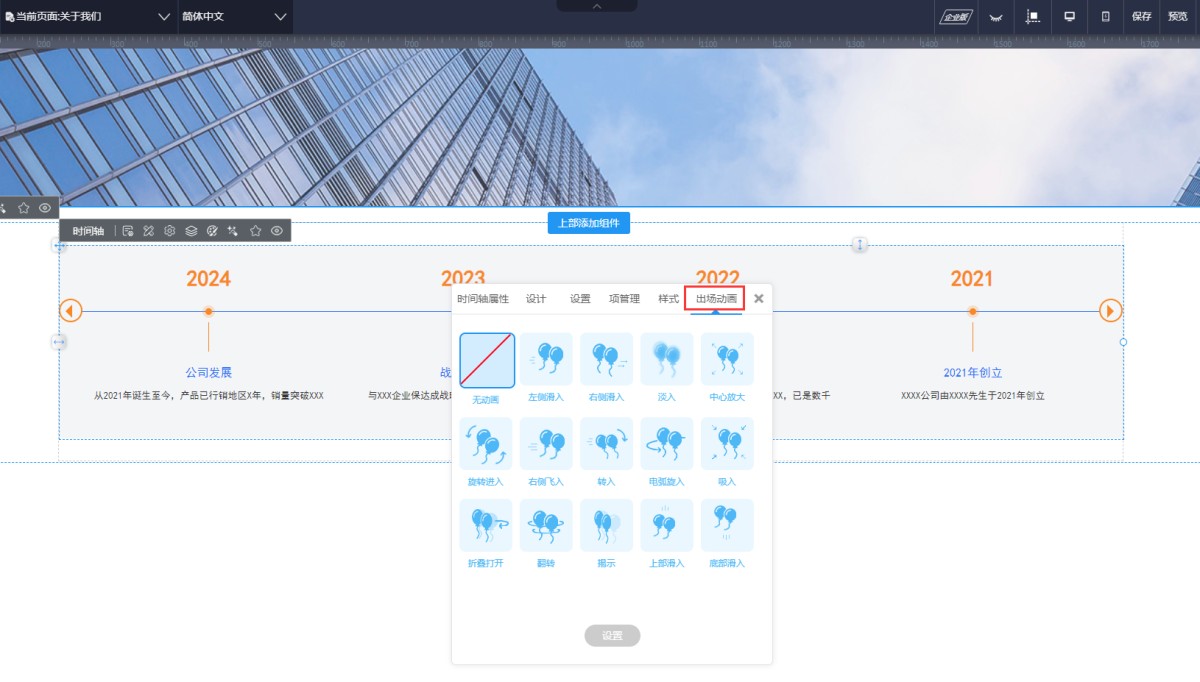Select the 旋转进入 animation

486,444
